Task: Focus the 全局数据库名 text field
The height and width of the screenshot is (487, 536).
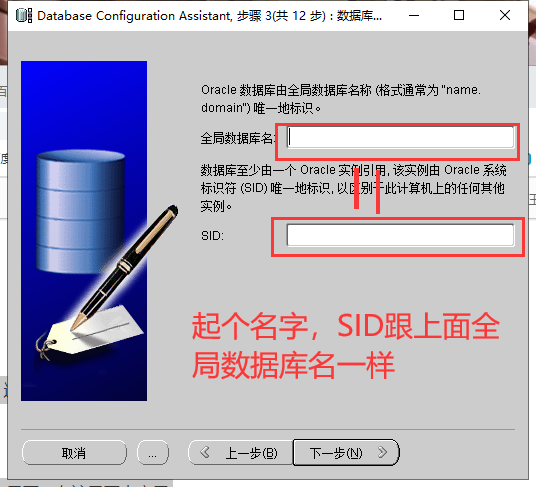Action: pyautogui.click(x=400, y=137)
